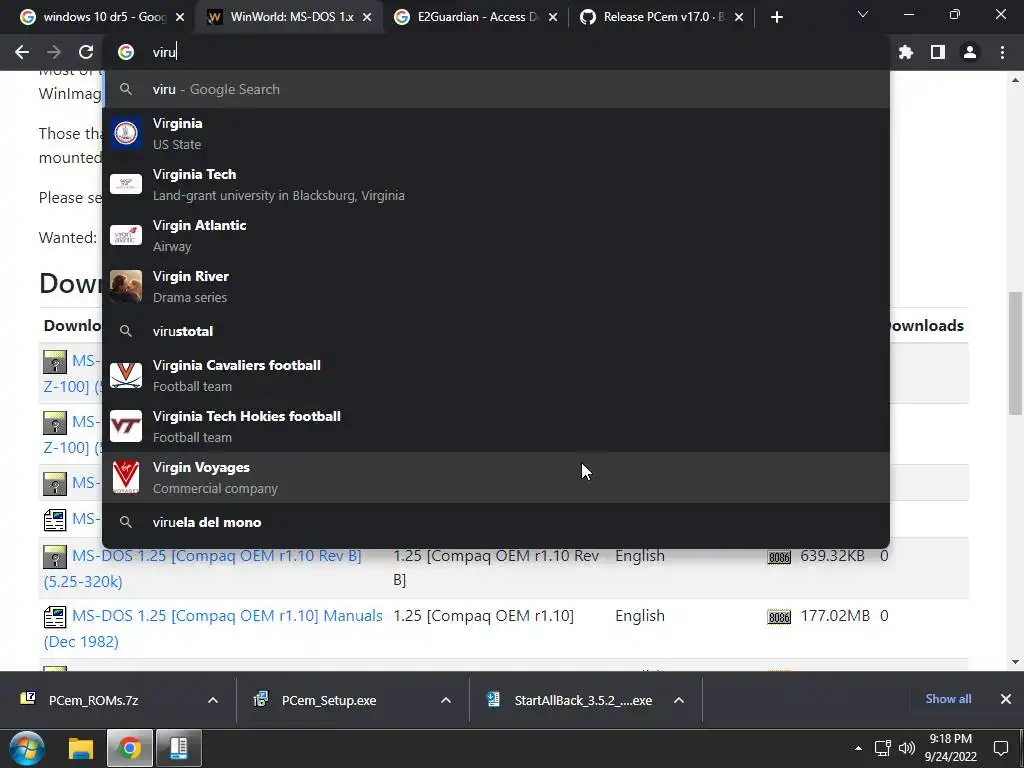Viewport: 1024px width, 768px height.
Task: Open the volume speaker tray icon
Action: pos(906,748)
